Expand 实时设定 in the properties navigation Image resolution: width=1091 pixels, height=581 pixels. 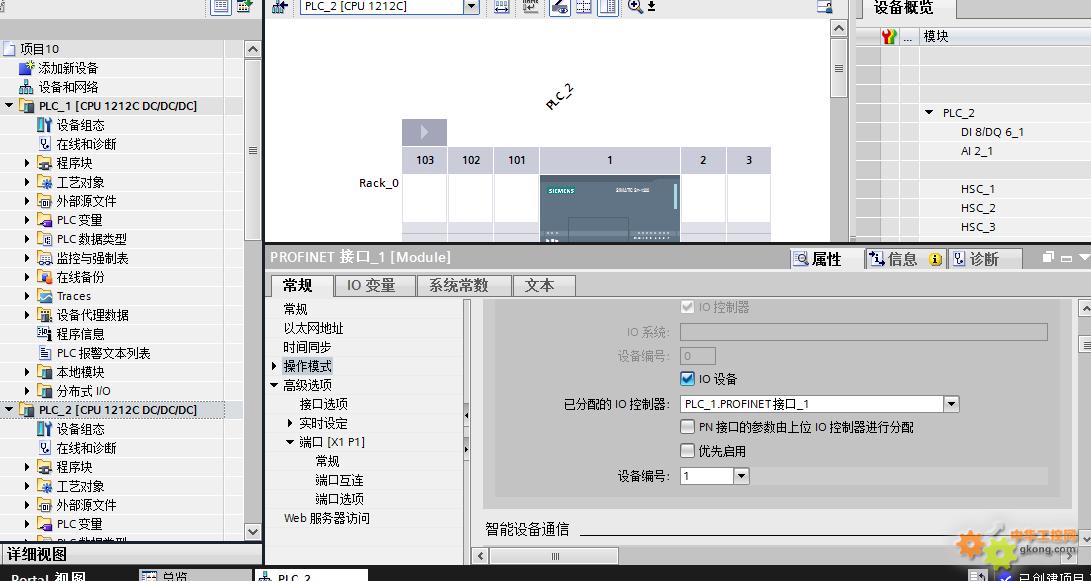point(290,423)
